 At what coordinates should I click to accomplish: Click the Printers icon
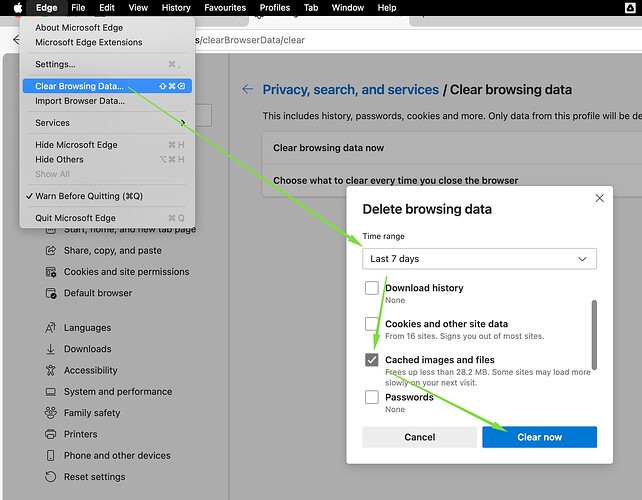50,434
